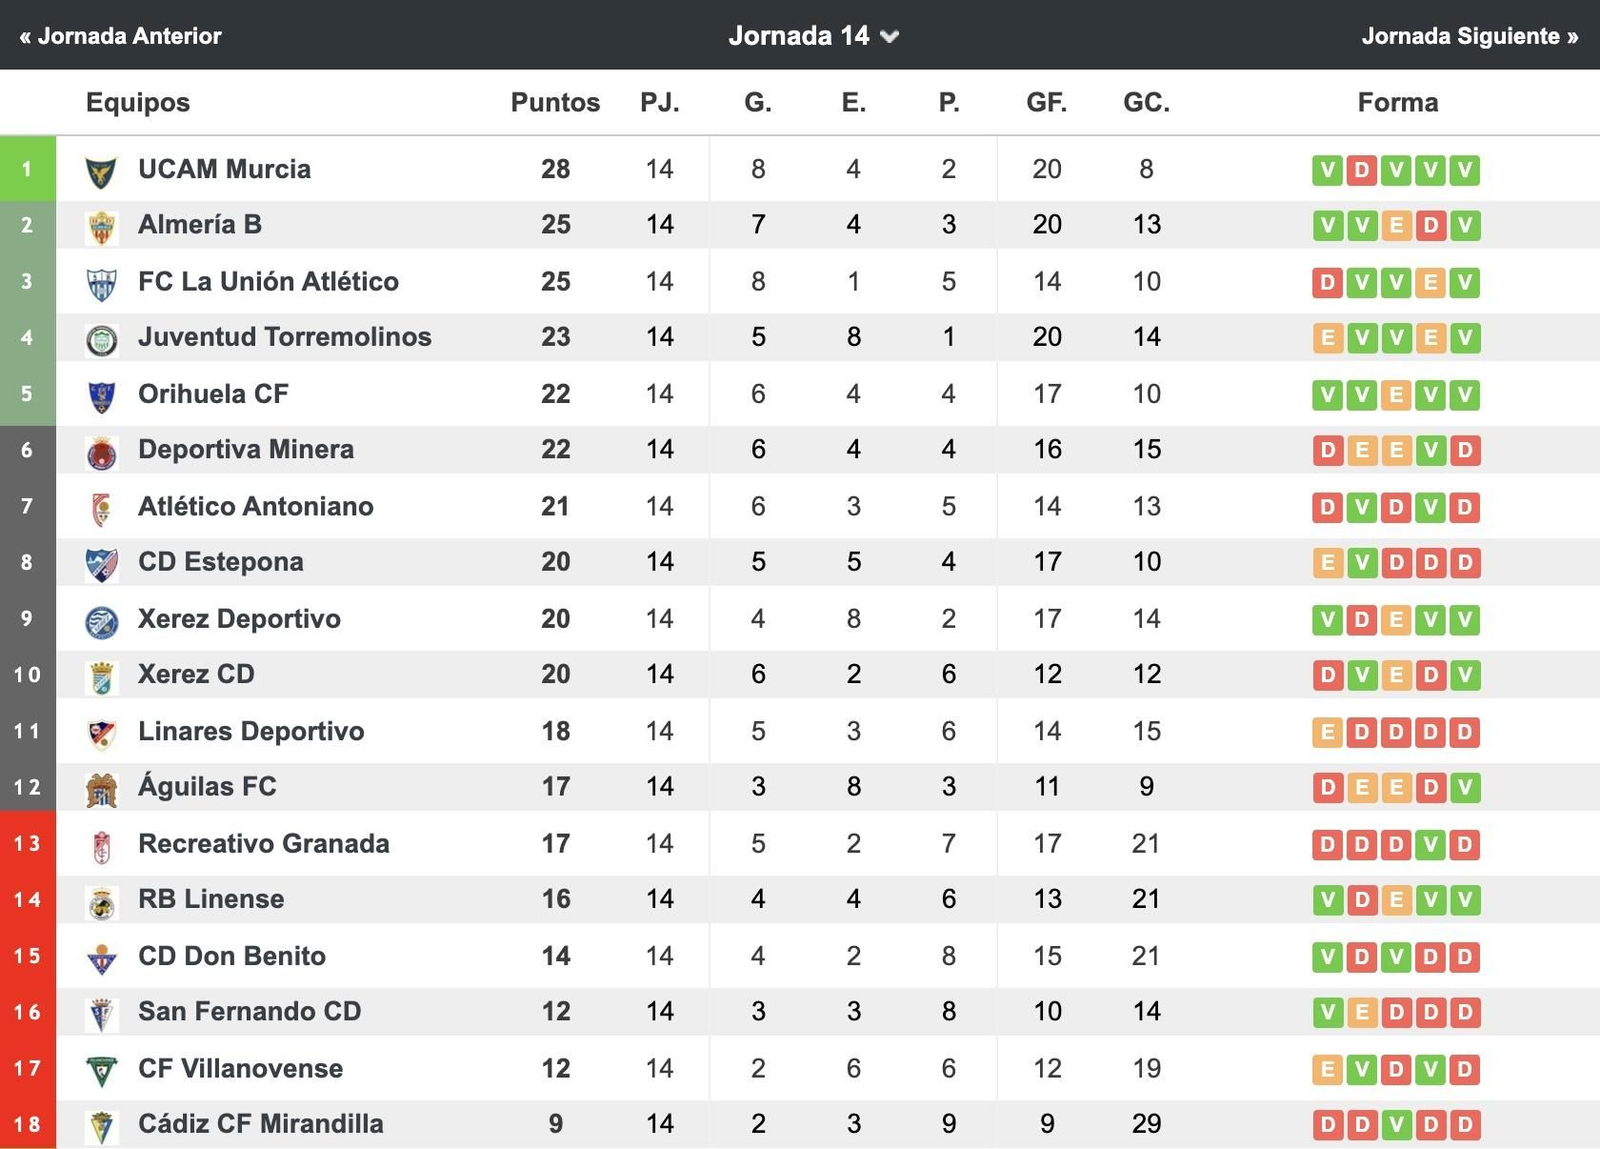Image resolution: width=1600 pixels, height=1149 pixels.
Task: Sort table by the Puntos column
Action: point(555,102)
